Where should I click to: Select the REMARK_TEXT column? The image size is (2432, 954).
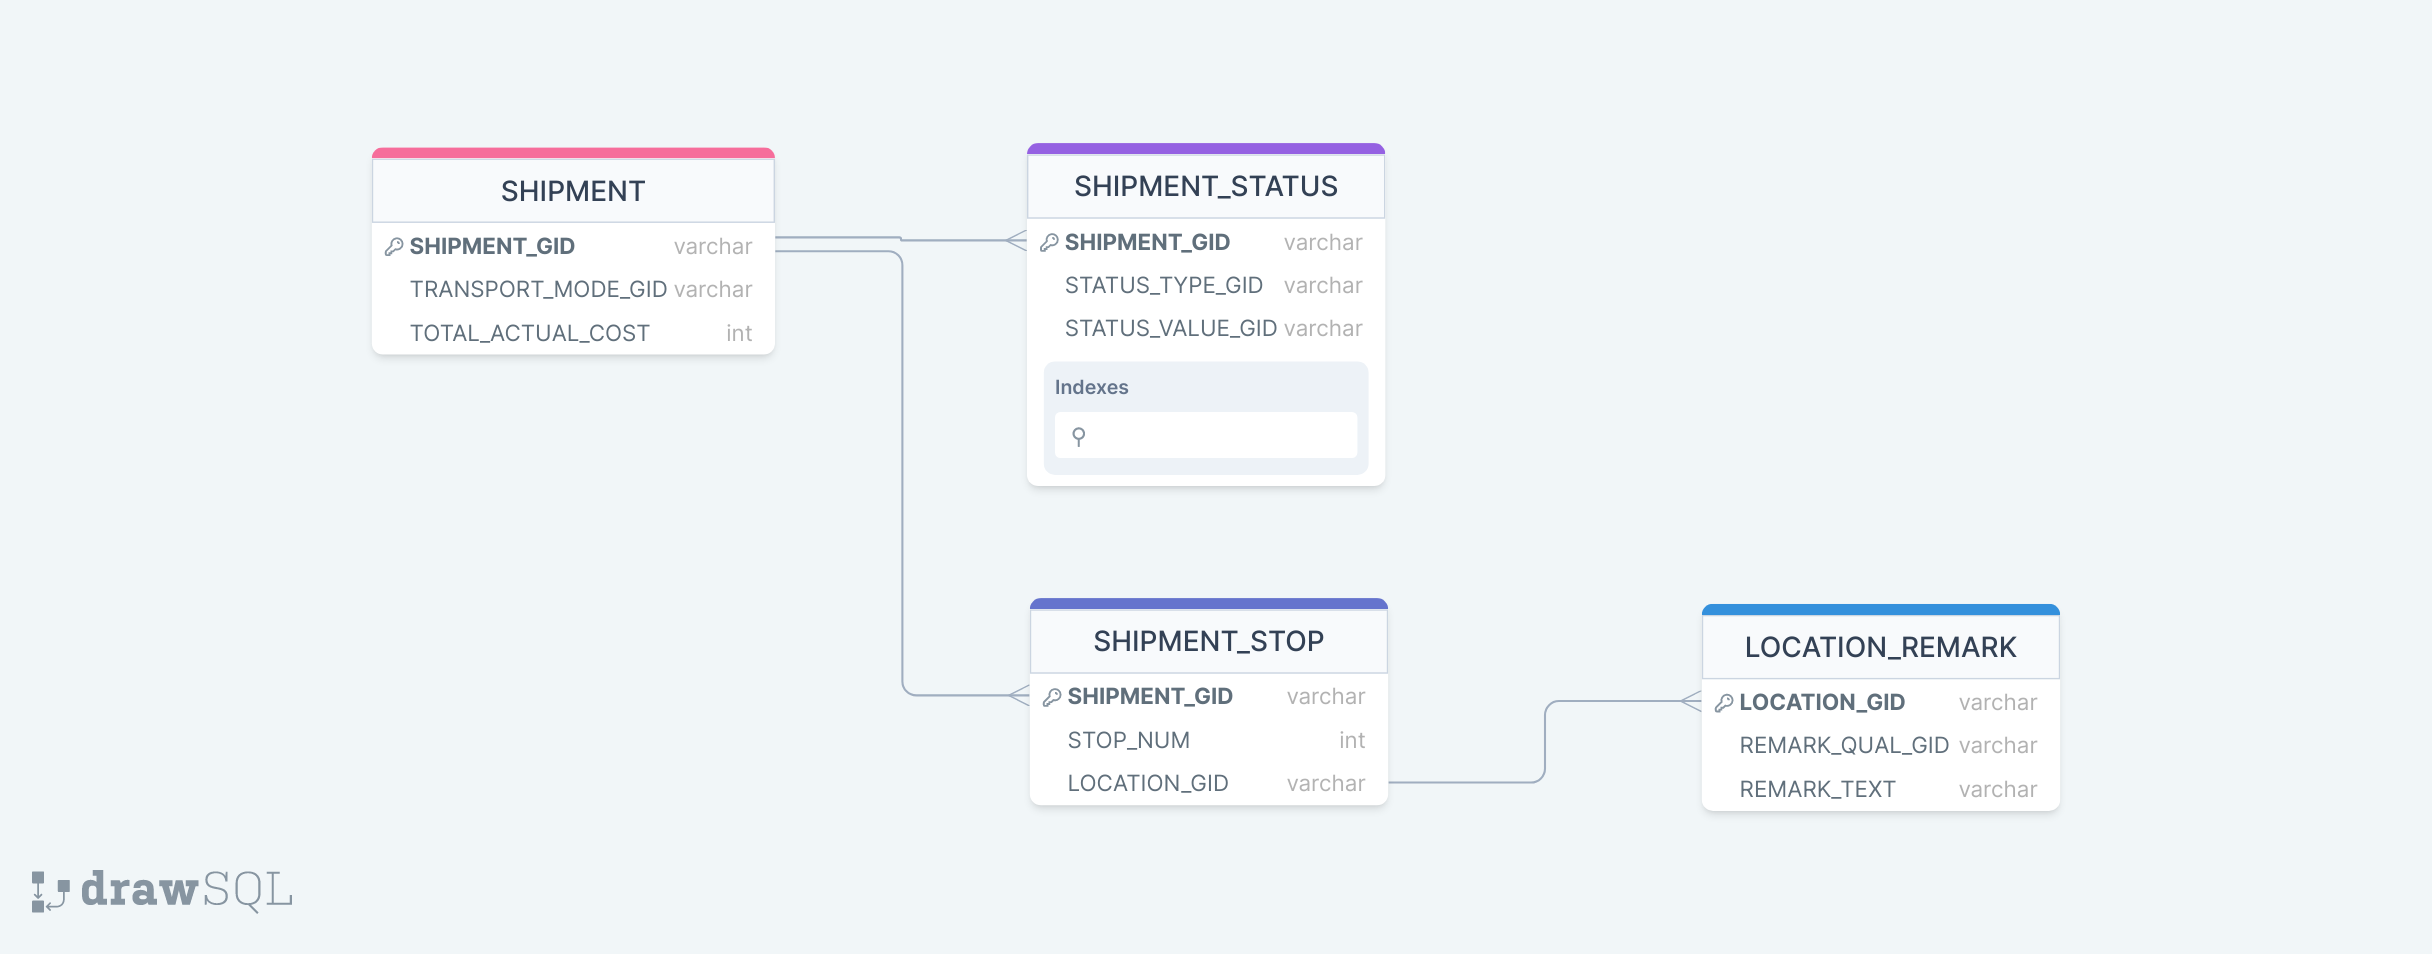pyautogui.click(x=1817, y=789)
